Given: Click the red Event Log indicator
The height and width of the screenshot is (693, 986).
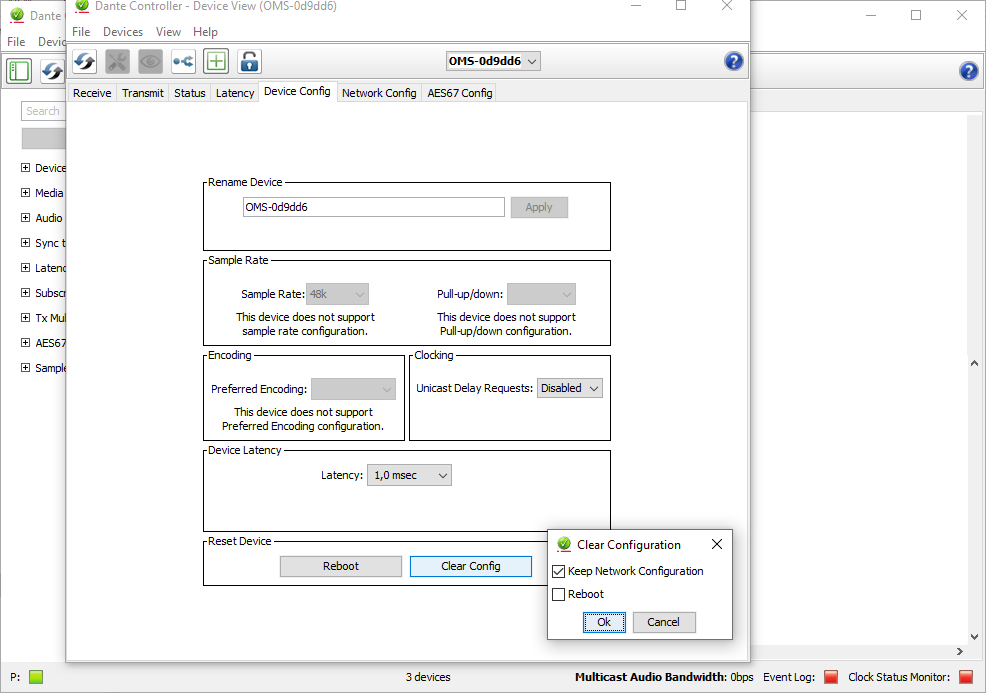Looking at the screenshot, I should 830,677.
